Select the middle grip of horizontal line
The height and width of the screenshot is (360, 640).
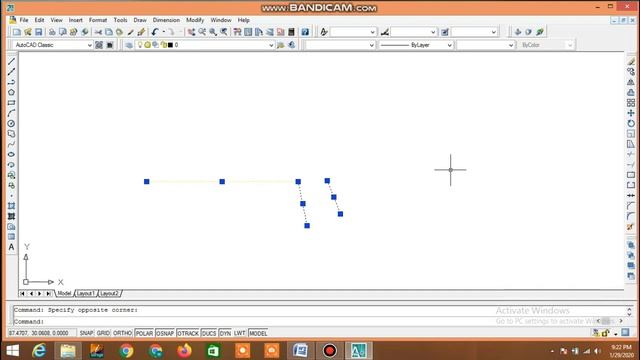click(222, 182)
